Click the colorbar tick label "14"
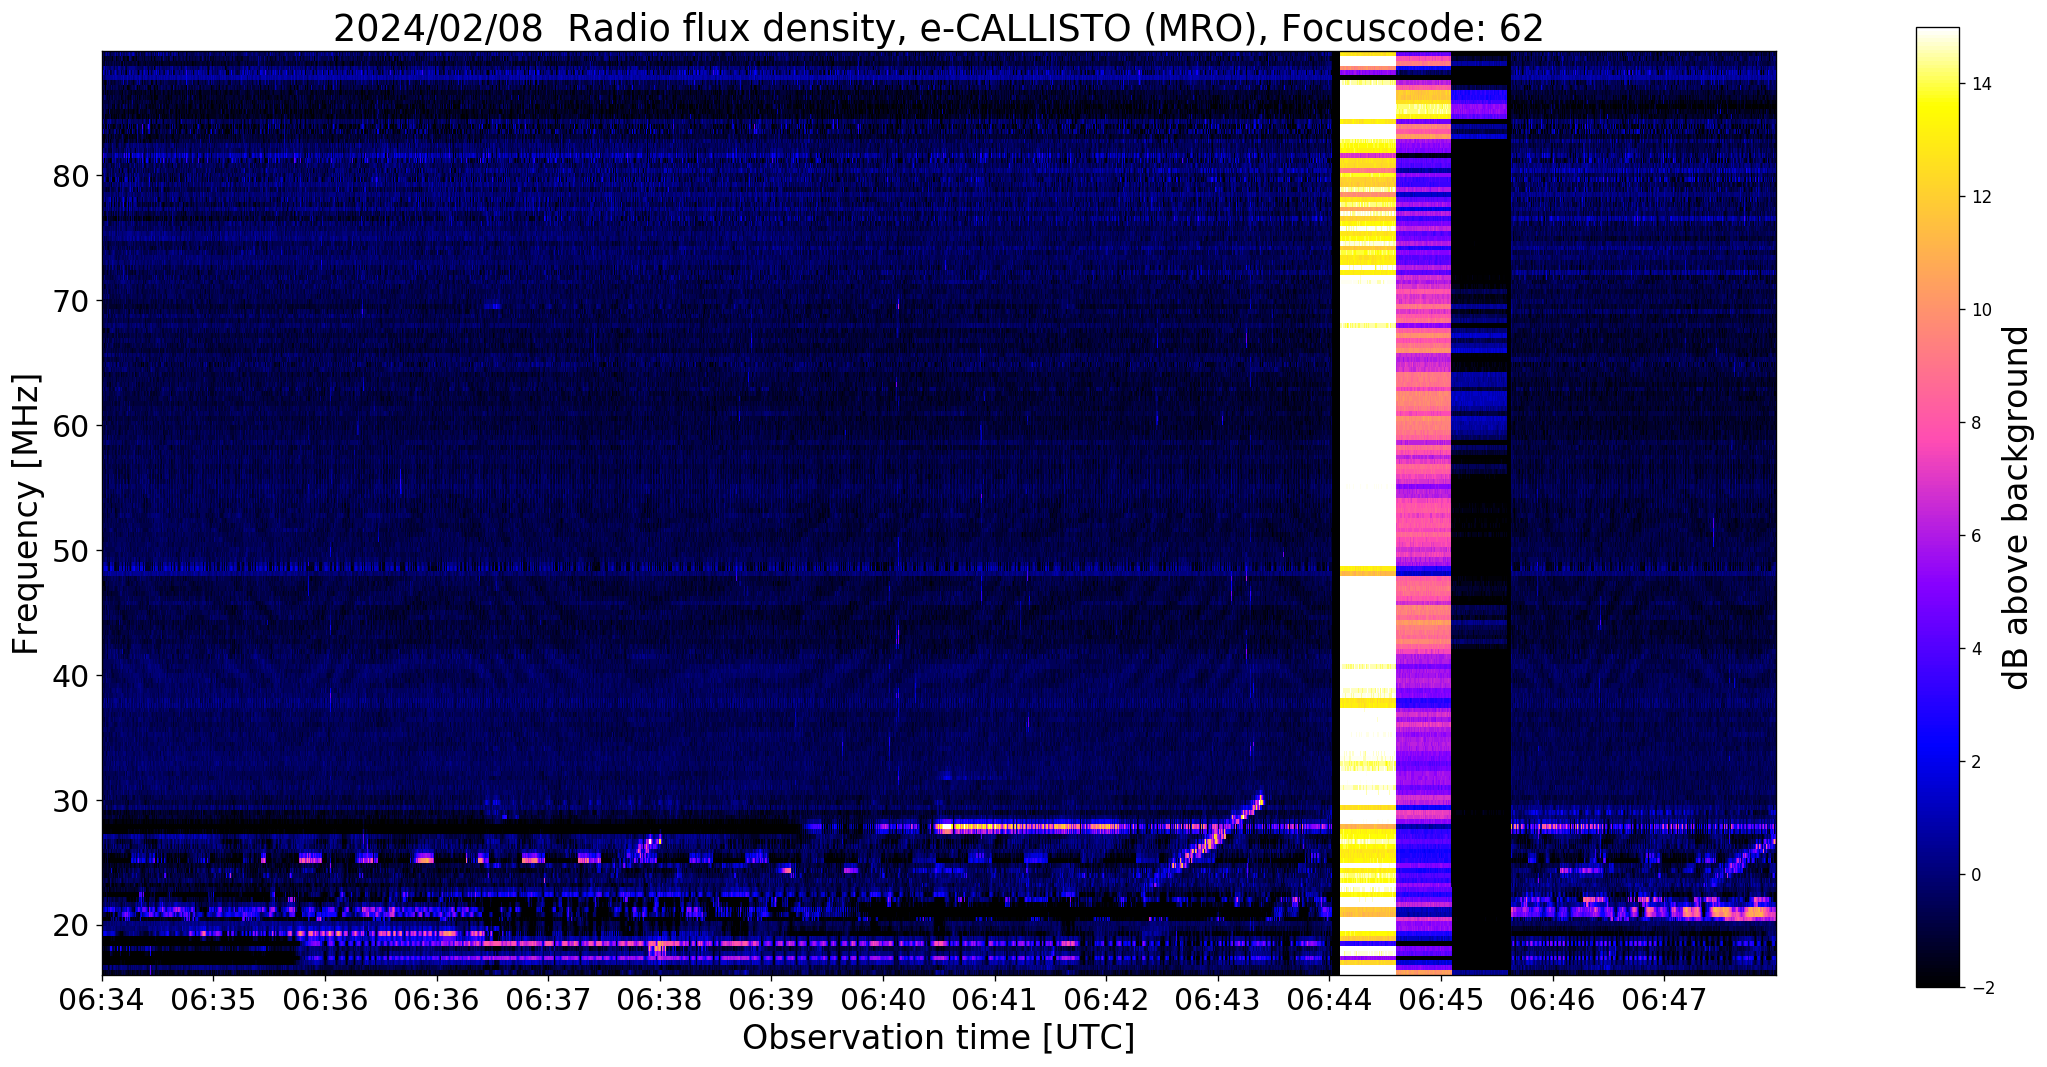 1981,84
